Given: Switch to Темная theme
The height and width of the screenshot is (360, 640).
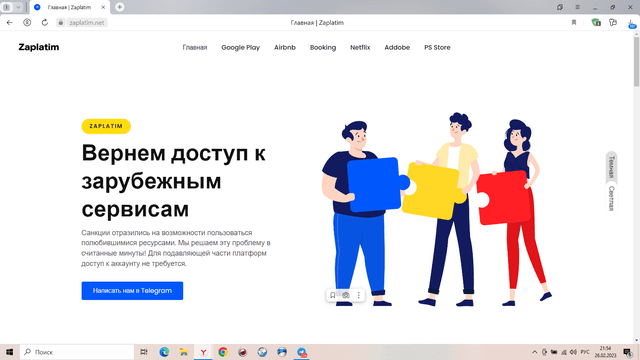Looking at the screenshot, I should pos(611,167).
